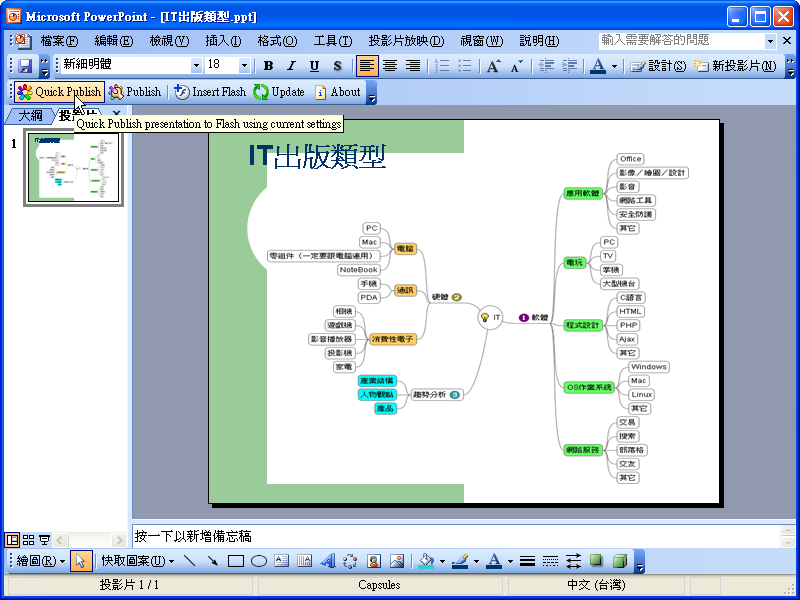Switch to the 大綱 outline tab
The width and height of the screenshot is (800, 600).
[x=30, y=116]
